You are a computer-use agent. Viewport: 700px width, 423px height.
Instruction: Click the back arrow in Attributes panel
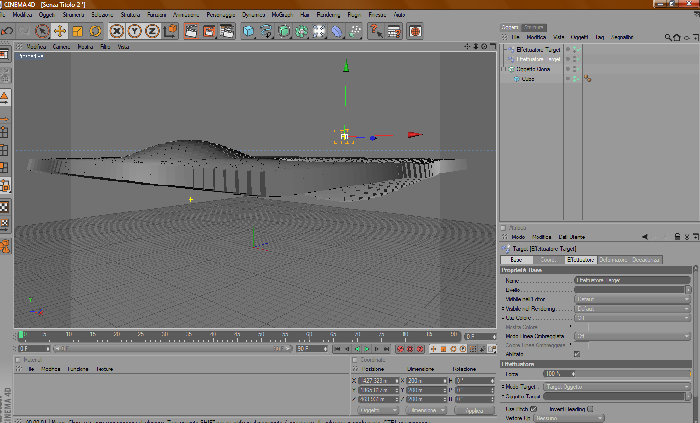coord(645,237)
